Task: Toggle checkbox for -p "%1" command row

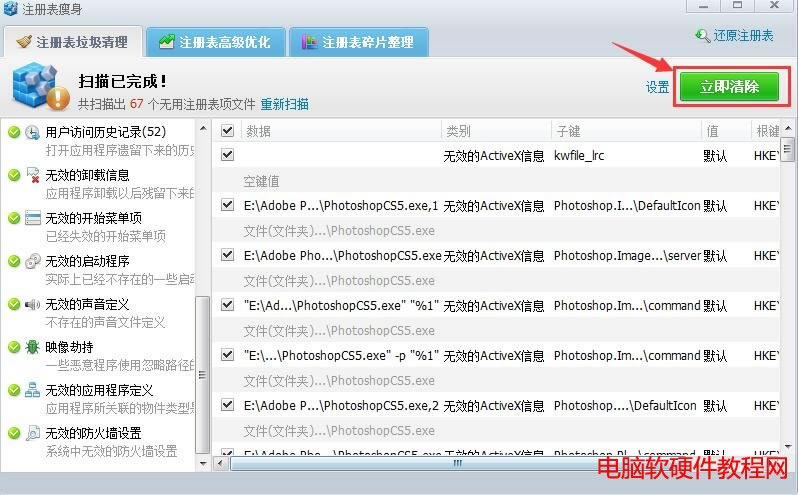Action: click(227, 355)
